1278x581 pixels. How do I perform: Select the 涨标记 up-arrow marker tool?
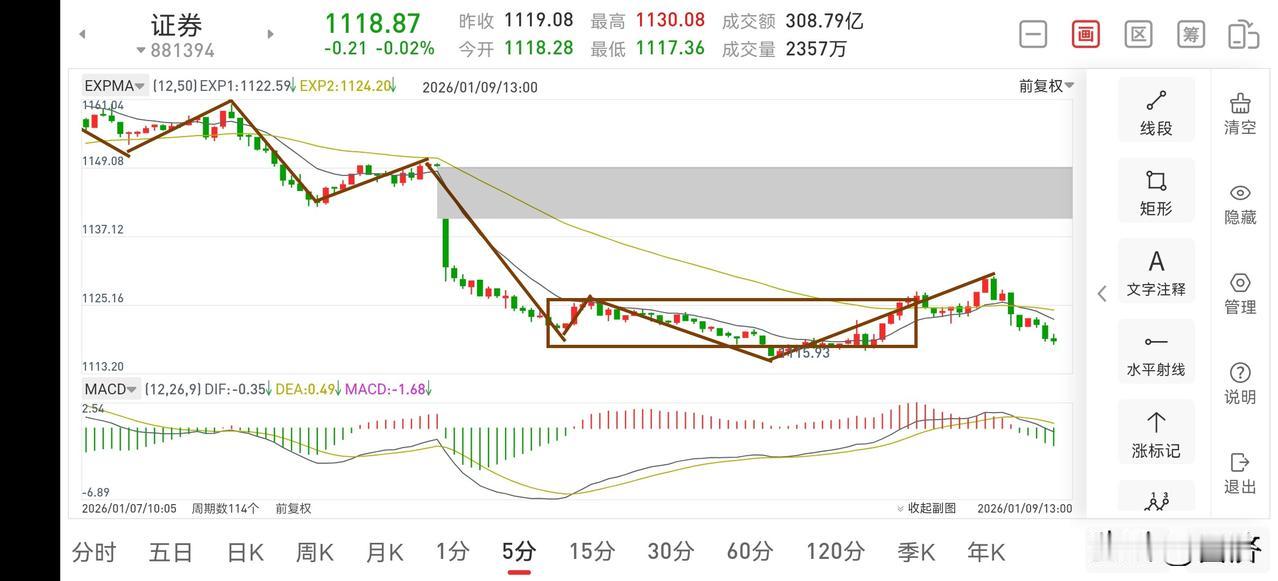point(1156,432)
